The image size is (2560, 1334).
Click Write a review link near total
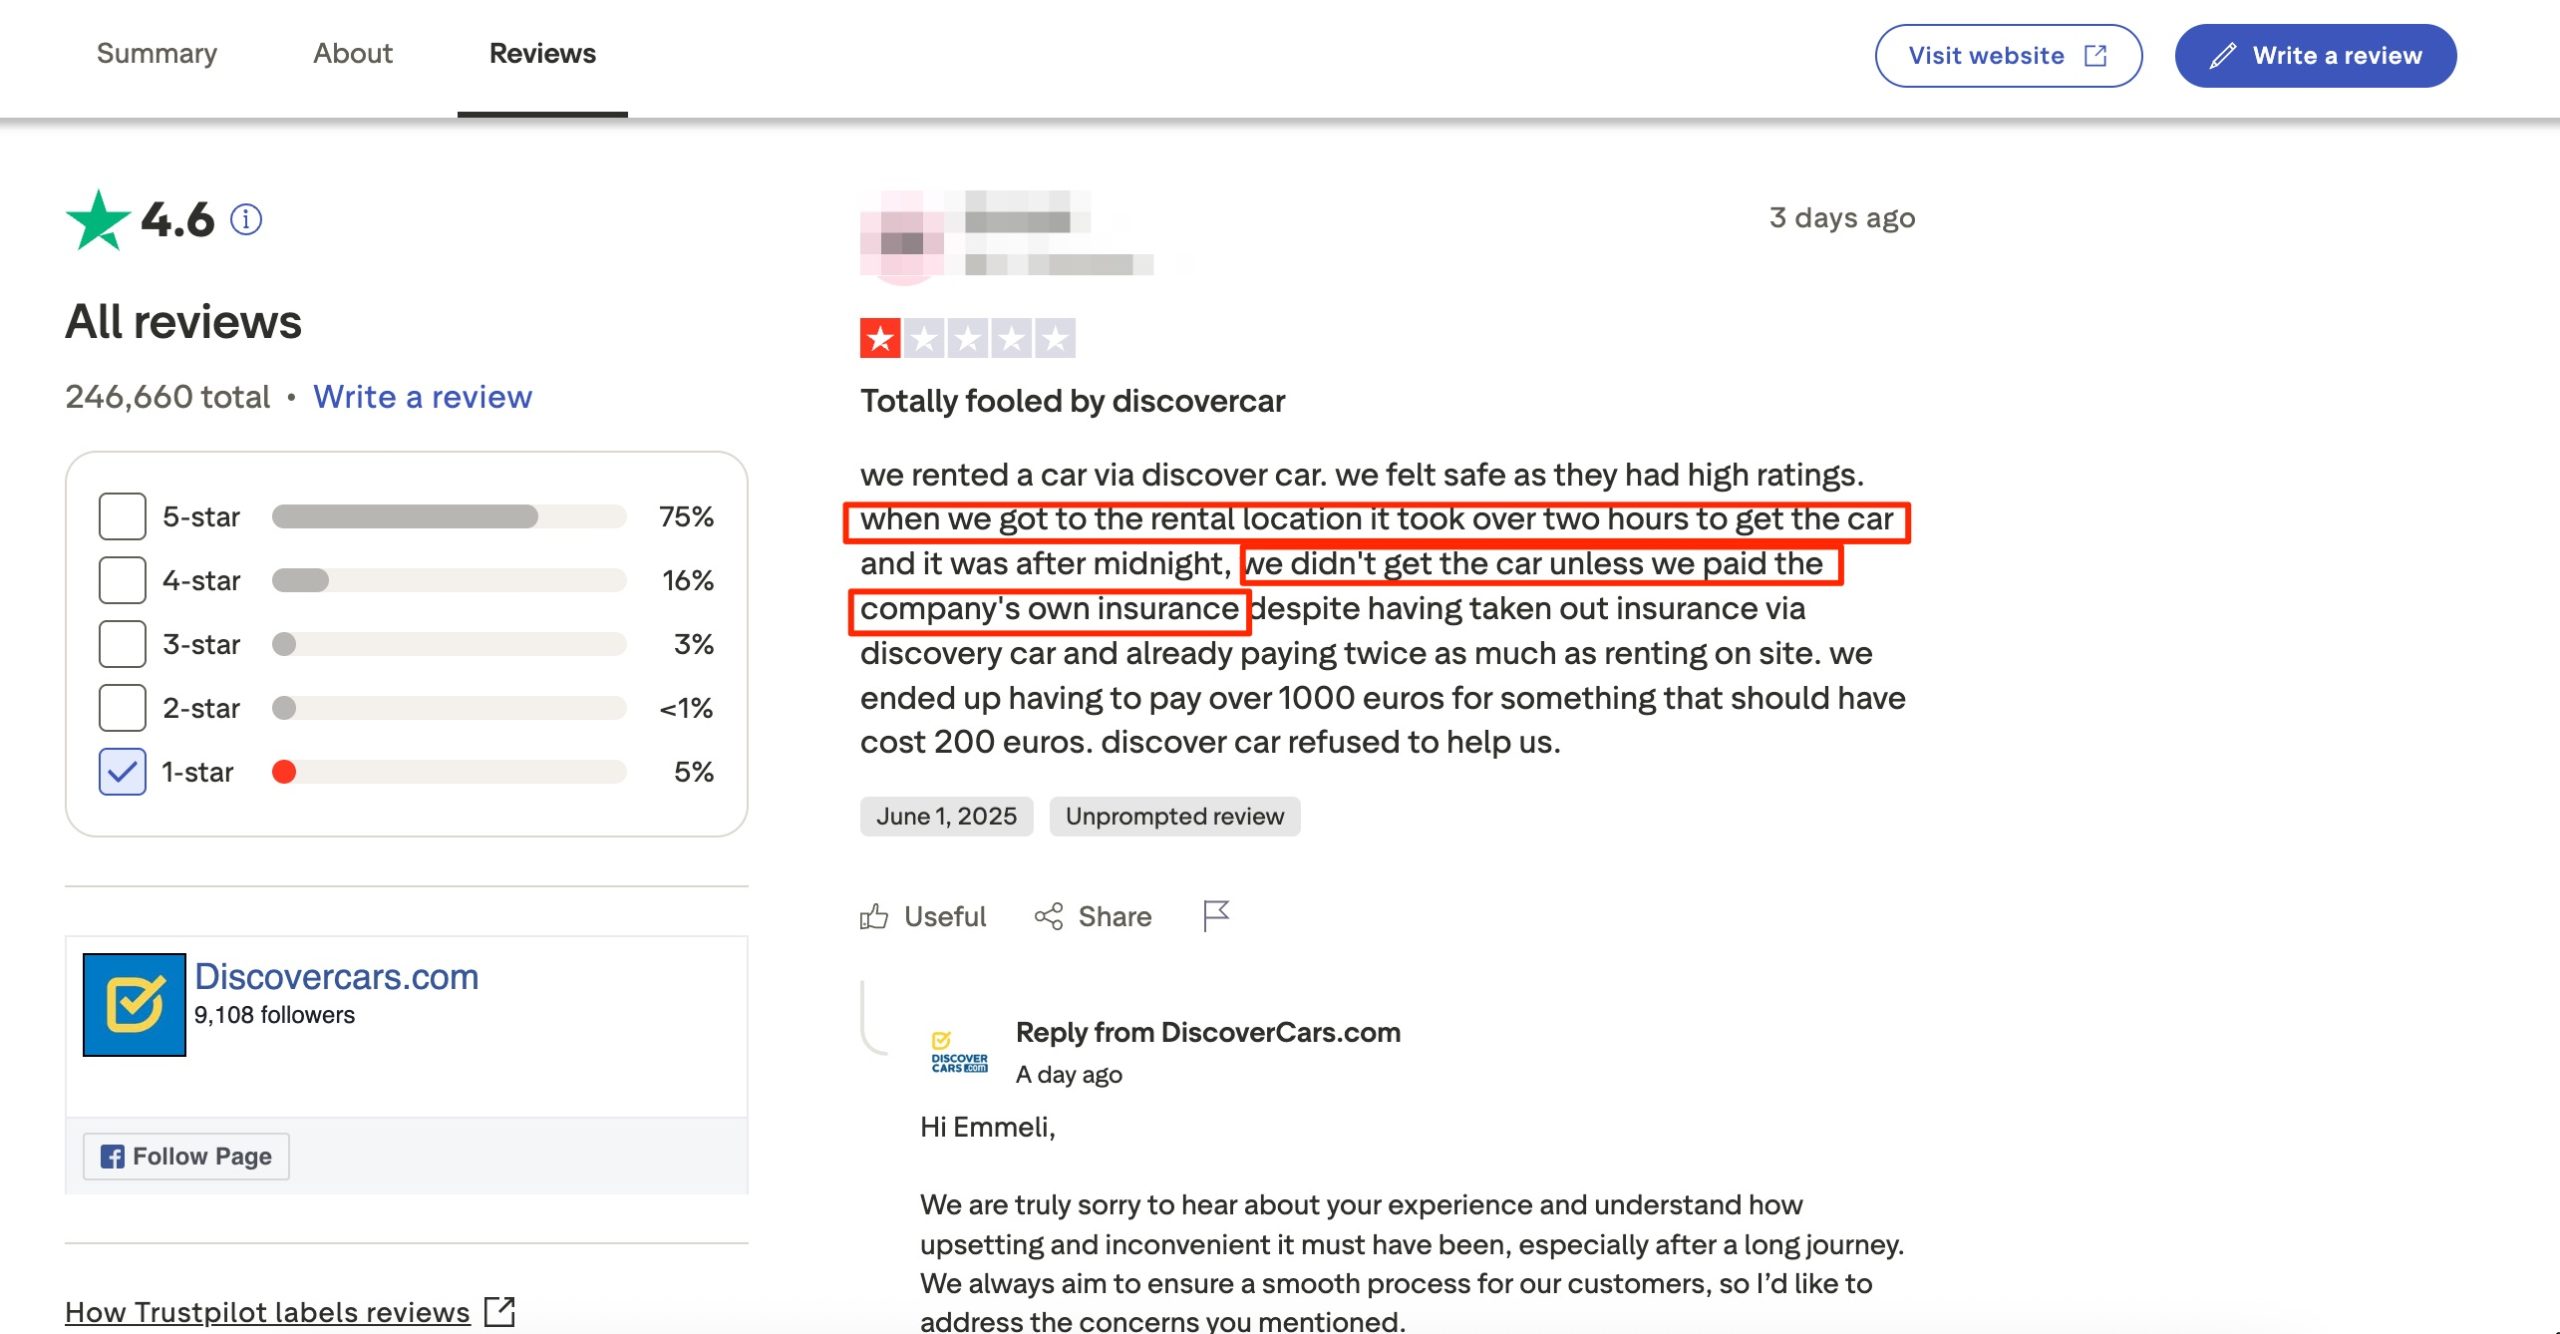pos(422,397)
